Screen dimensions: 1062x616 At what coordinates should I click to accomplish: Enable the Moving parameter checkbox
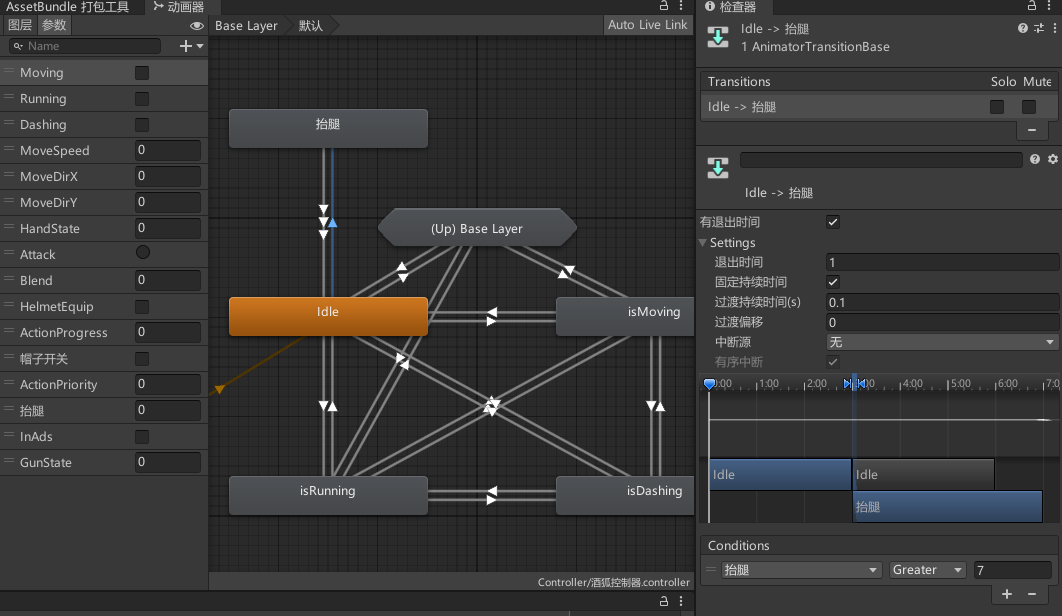(142, 73)
